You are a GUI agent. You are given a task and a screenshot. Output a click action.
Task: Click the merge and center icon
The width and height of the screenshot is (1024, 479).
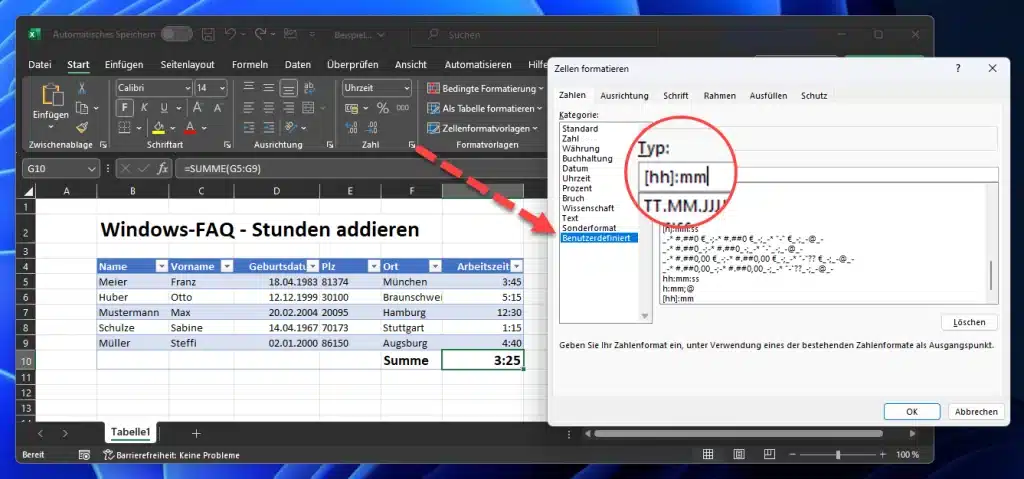point(309,108)
